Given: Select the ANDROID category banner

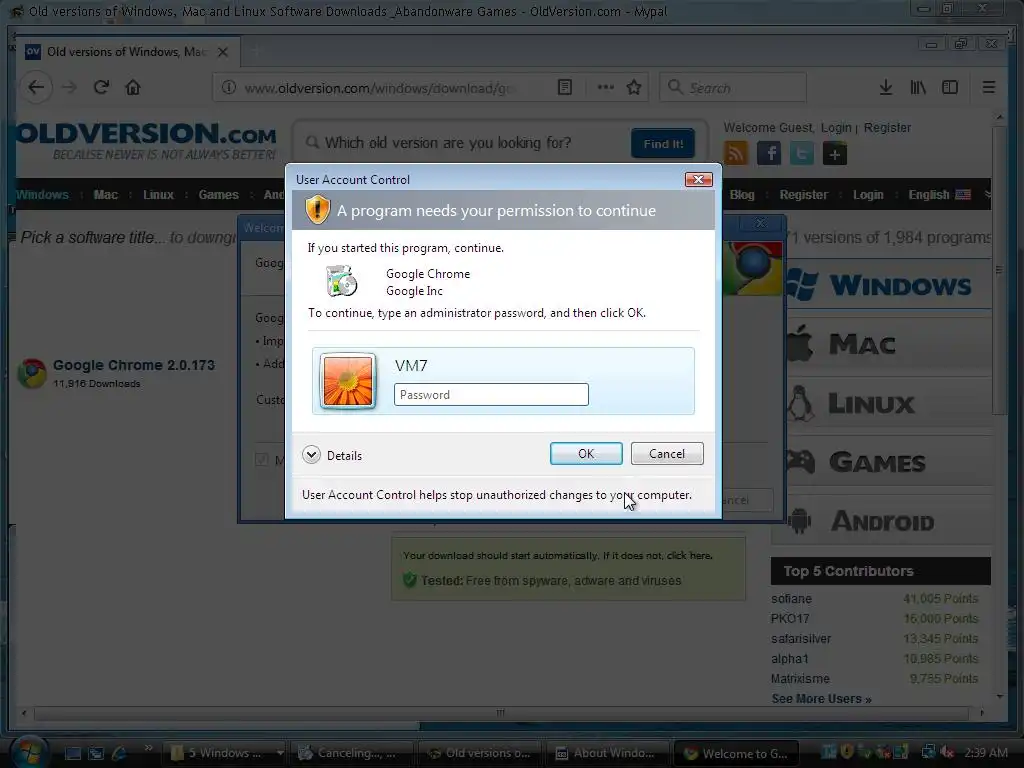Looking at the screenshot, I should [882, 520].
